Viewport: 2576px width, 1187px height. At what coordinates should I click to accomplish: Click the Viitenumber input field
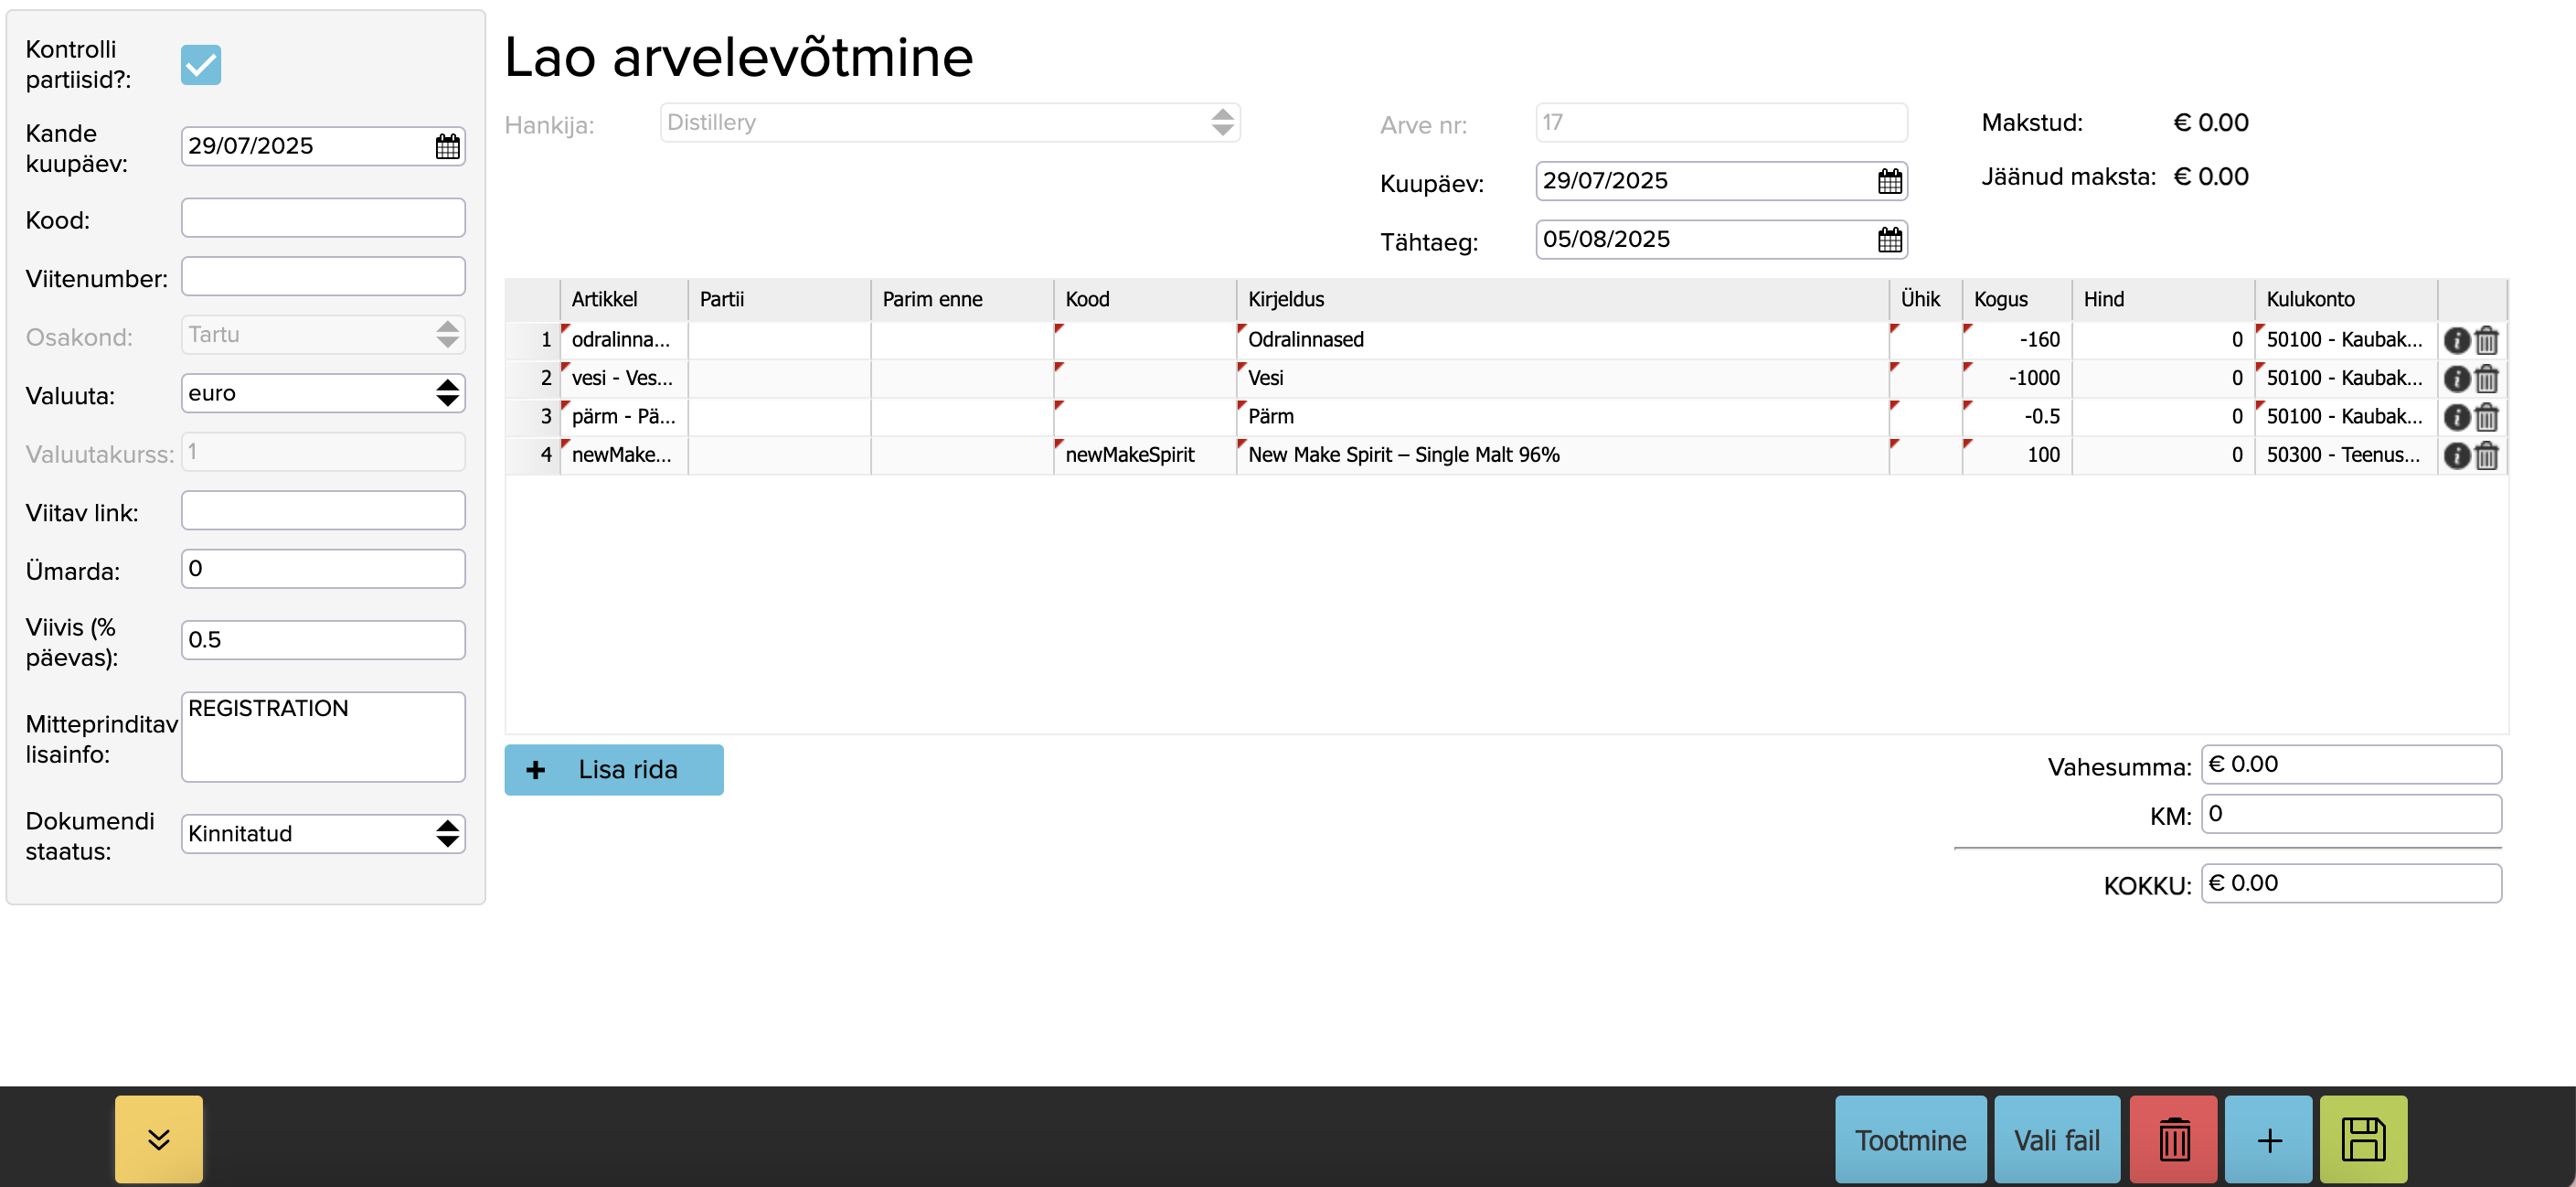[x=322, y=277]
